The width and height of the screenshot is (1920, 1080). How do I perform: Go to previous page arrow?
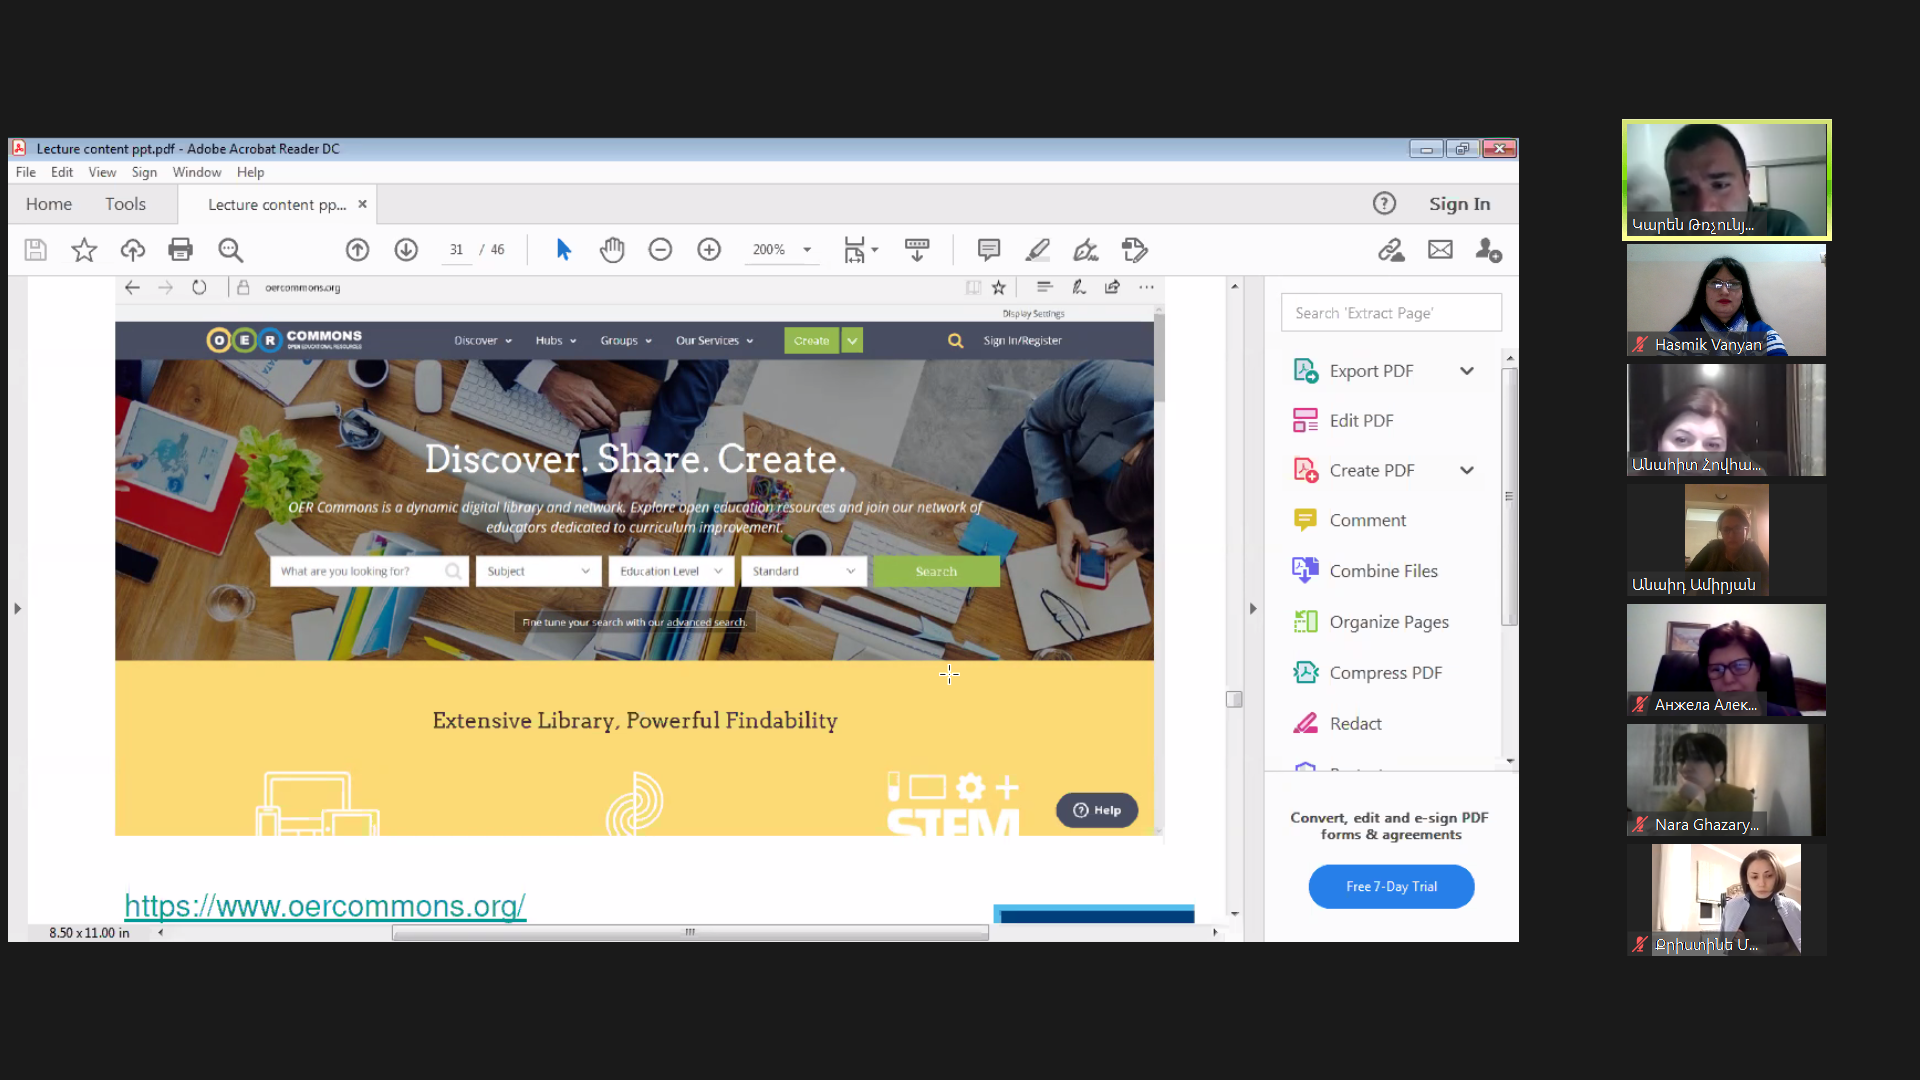tap(357, 250)
